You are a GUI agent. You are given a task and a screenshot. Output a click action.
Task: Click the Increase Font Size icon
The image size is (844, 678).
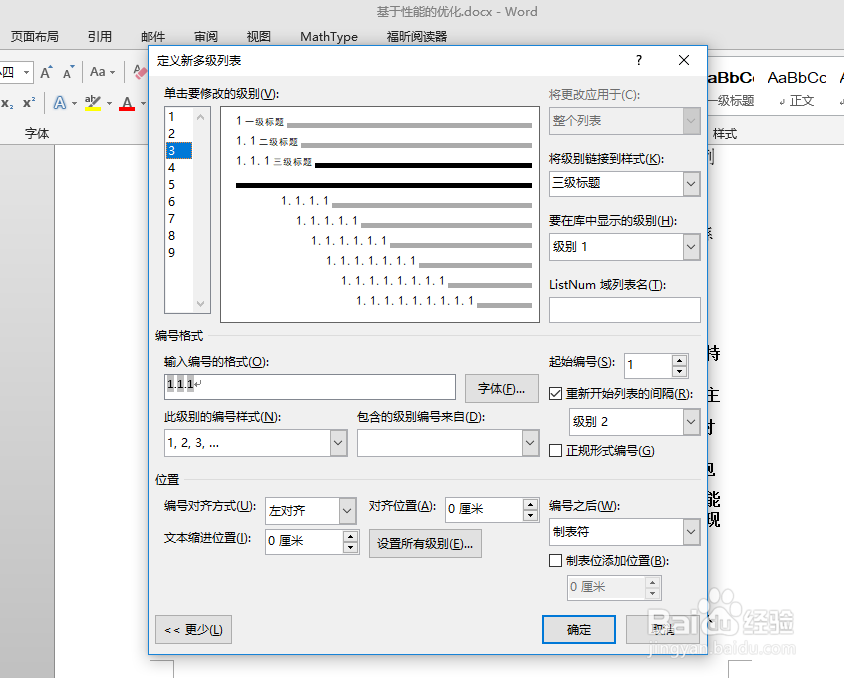point(46,72)
